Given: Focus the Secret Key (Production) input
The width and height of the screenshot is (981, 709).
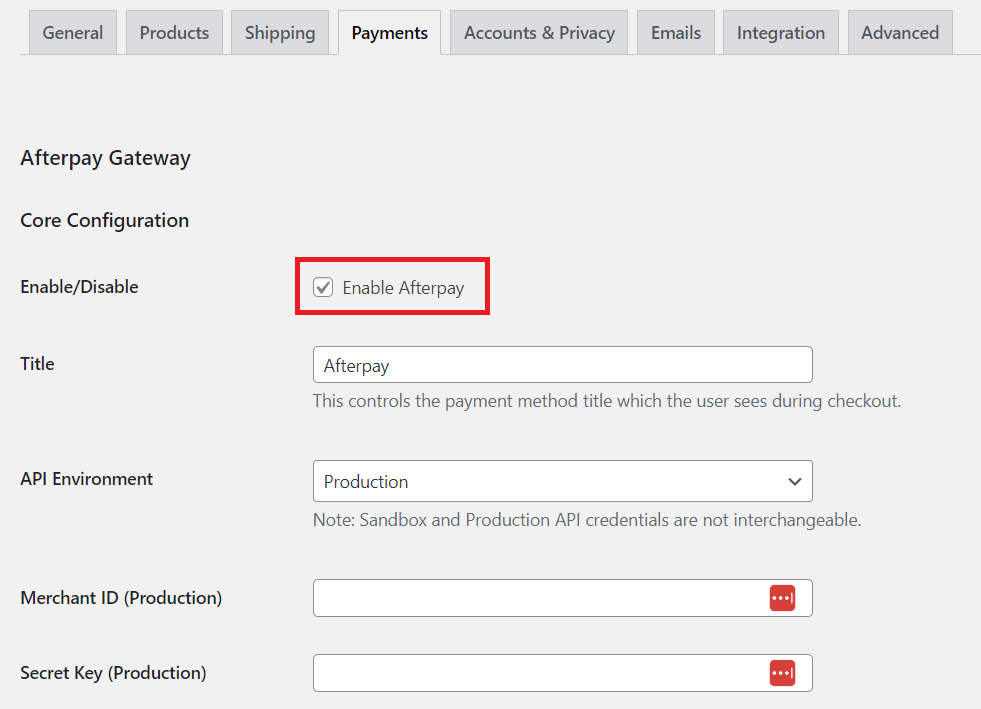Looking at the screenshot, I should (540, 673).
